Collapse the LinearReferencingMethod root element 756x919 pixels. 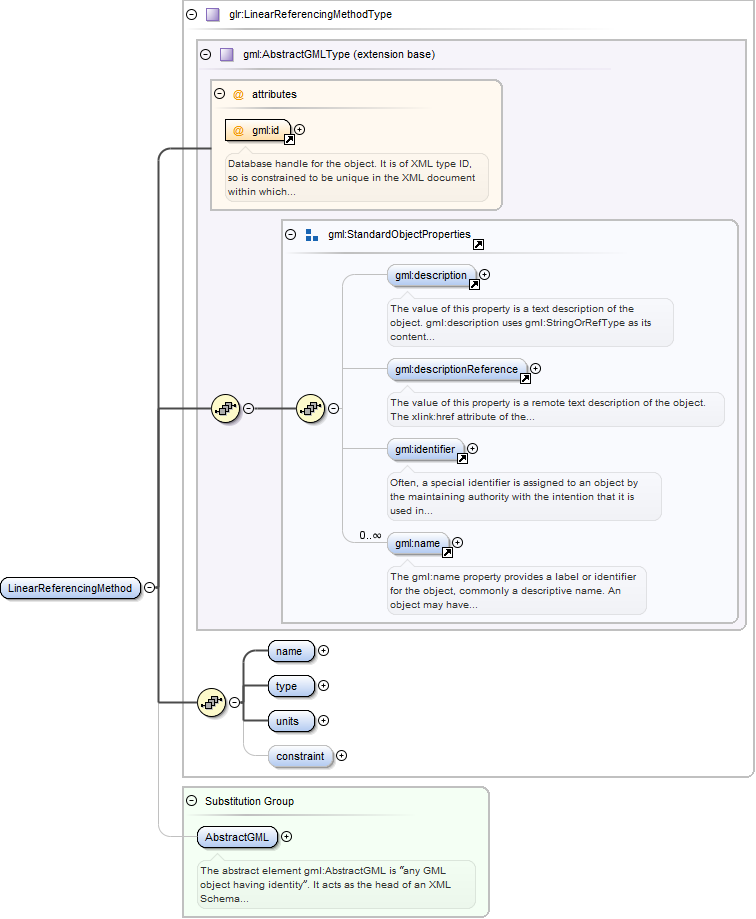pos(149,588)
